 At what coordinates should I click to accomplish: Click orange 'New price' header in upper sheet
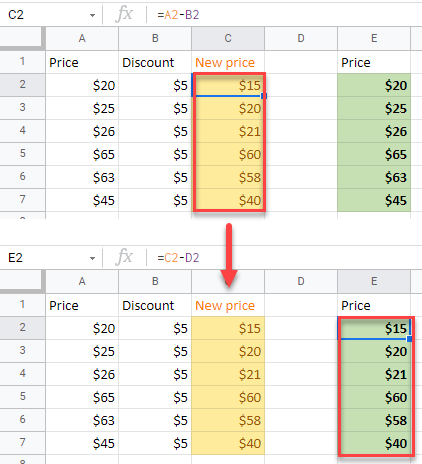point(228,62)
